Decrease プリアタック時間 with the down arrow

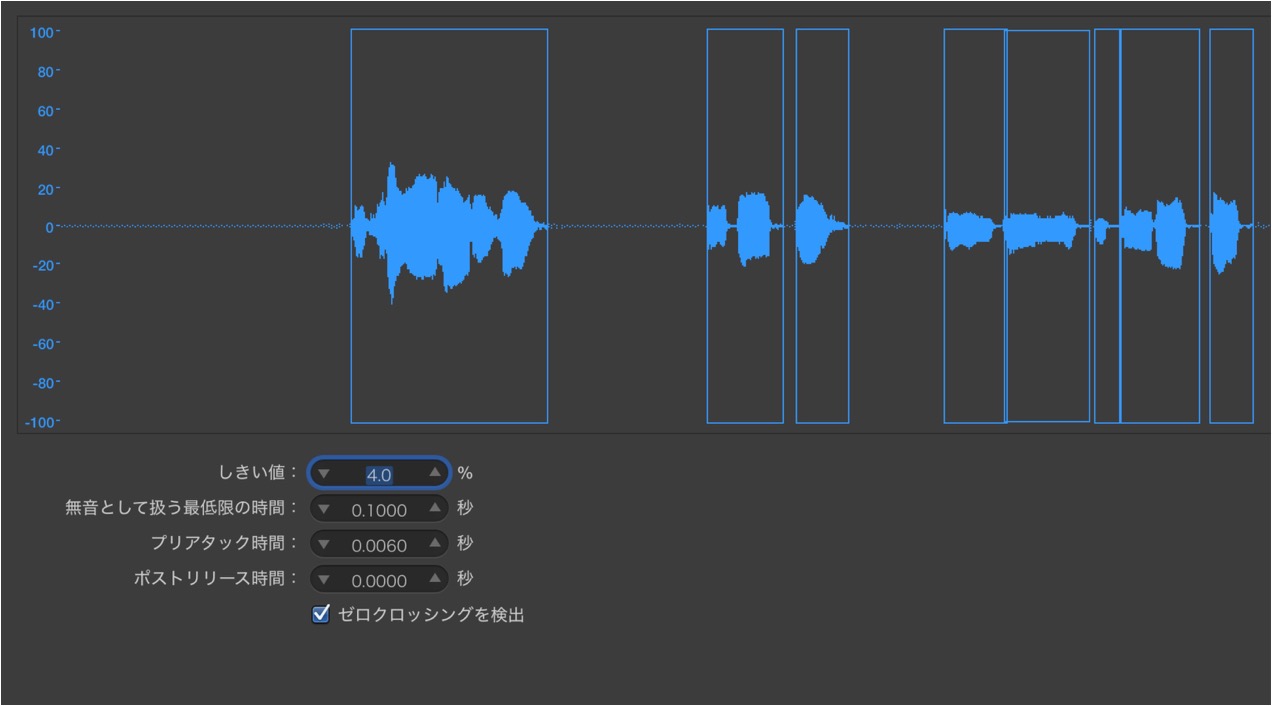pos(323,545)
